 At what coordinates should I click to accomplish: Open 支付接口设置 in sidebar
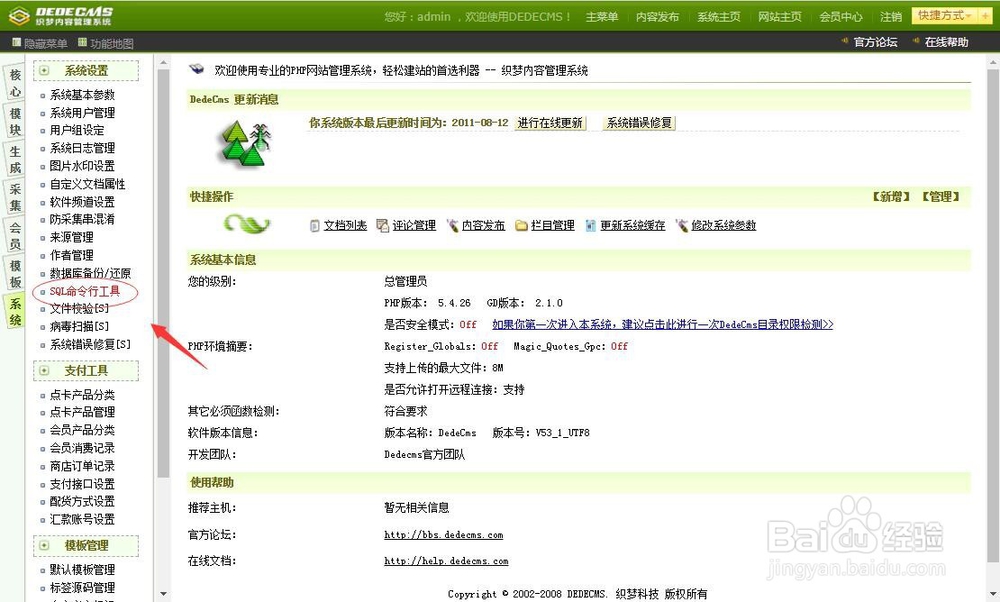(x=82, y=484)
